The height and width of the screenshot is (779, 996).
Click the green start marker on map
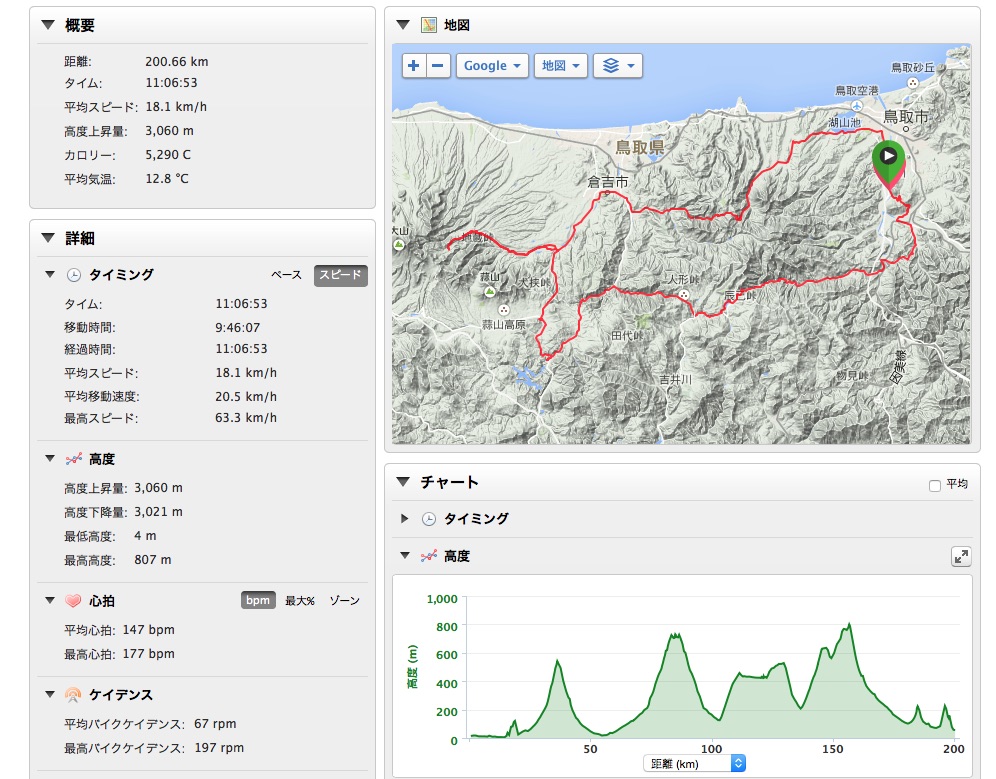coord(887,158)
